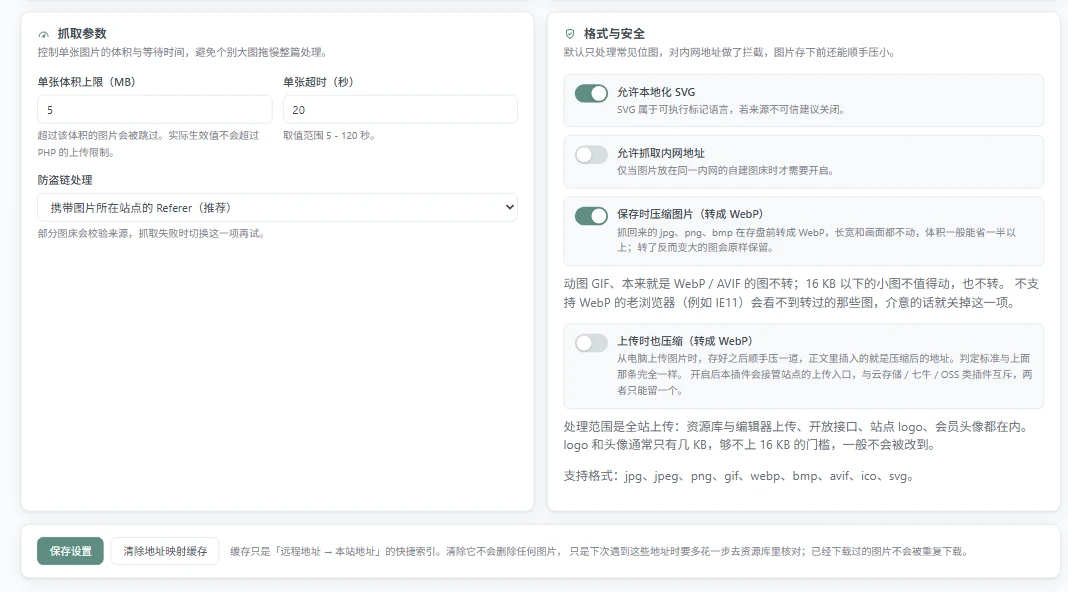Click the description starting 从电脑上传图片时

pos(825,375)
